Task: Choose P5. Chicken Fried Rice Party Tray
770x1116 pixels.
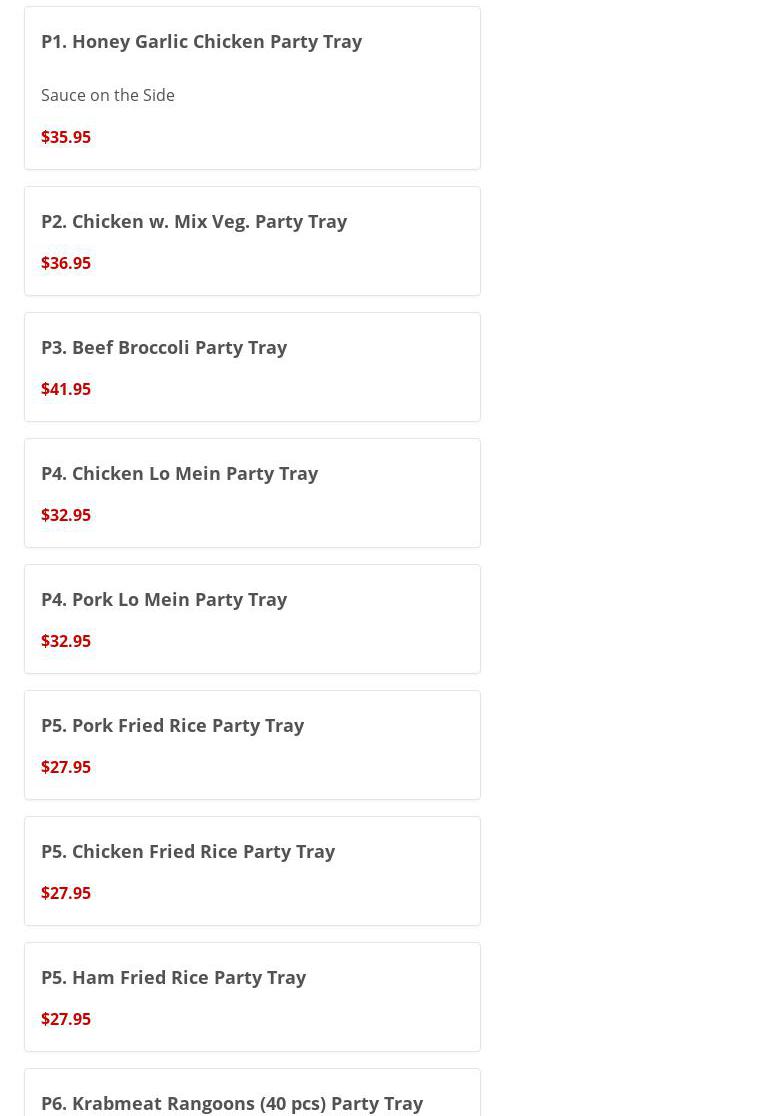Action: pyautogui.click(x=188, y=851)
